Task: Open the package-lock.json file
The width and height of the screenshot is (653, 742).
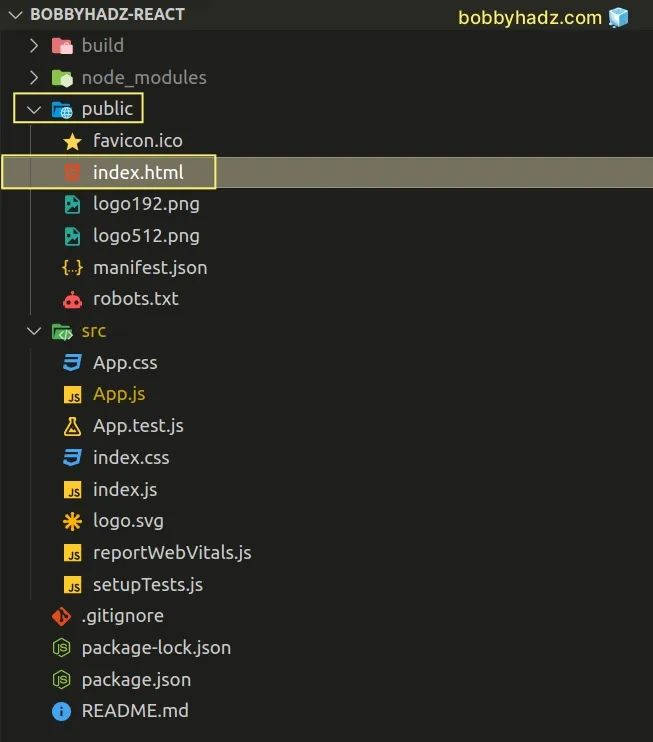Action: (156, 648)
